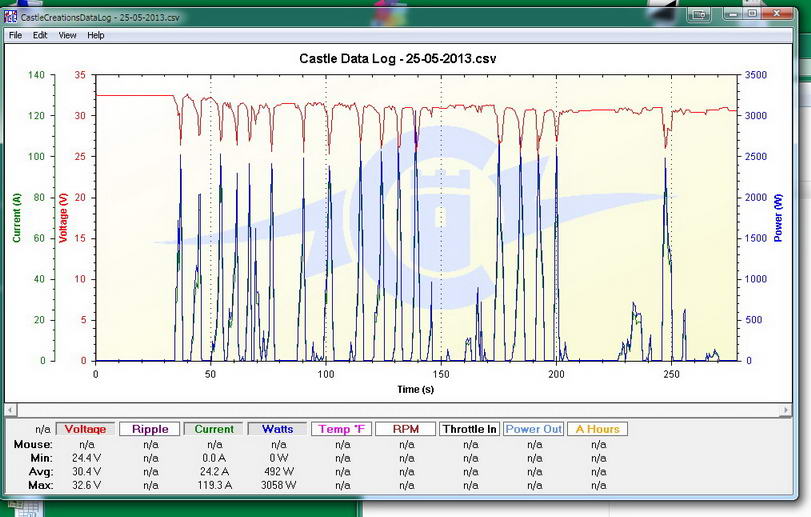Click the min voltage value '24.4 V'

click(86, 458)
